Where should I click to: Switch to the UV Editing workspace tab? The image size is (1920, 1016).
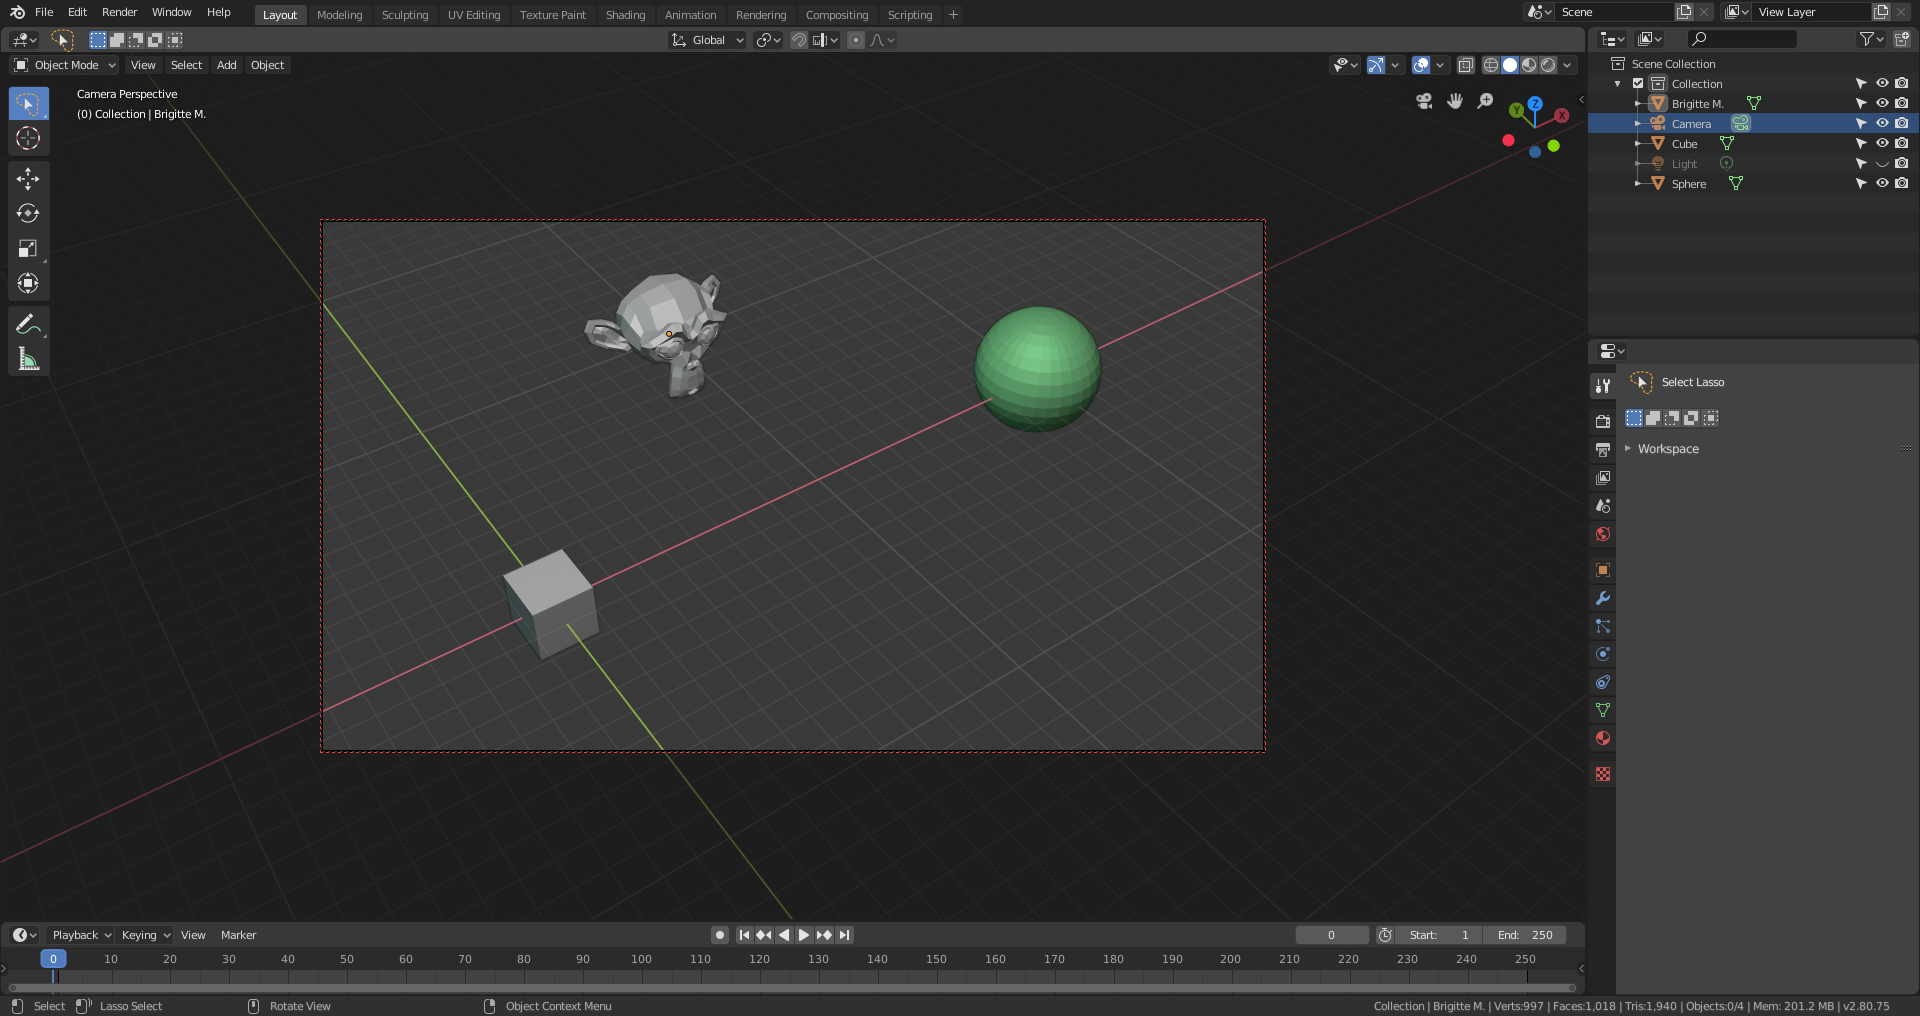(474, 15)
